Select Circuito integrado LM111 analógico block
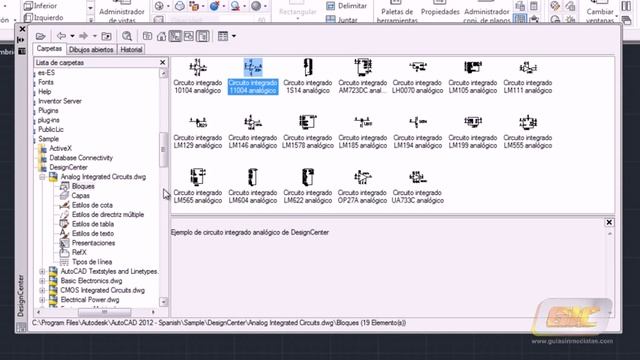640x360 pixels. click(528, 77)
